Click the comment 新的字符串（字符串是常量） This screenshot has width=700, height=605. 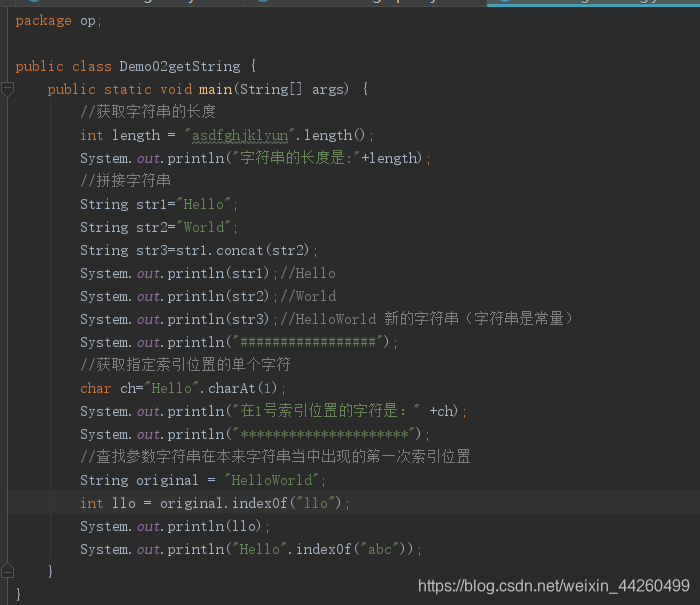pyautogui.click(x=478, y=319)
